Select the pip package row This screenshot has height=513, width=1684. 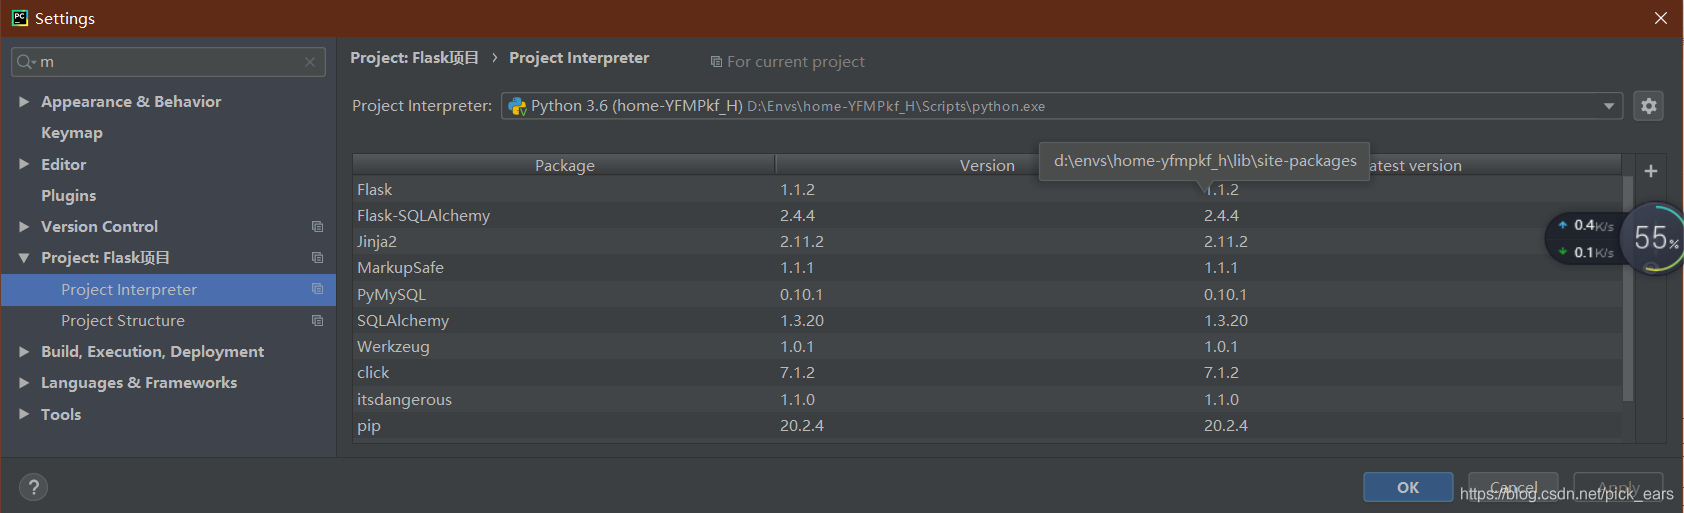987,426
